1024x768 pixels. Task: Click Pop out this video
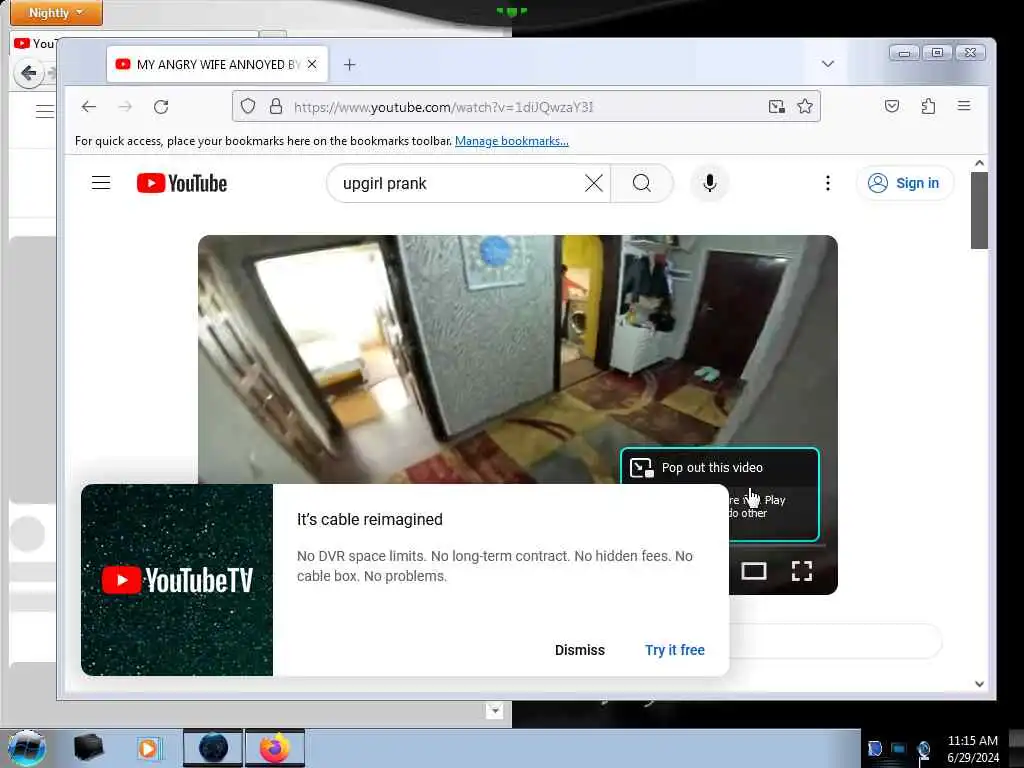click(x=712, y=468)
